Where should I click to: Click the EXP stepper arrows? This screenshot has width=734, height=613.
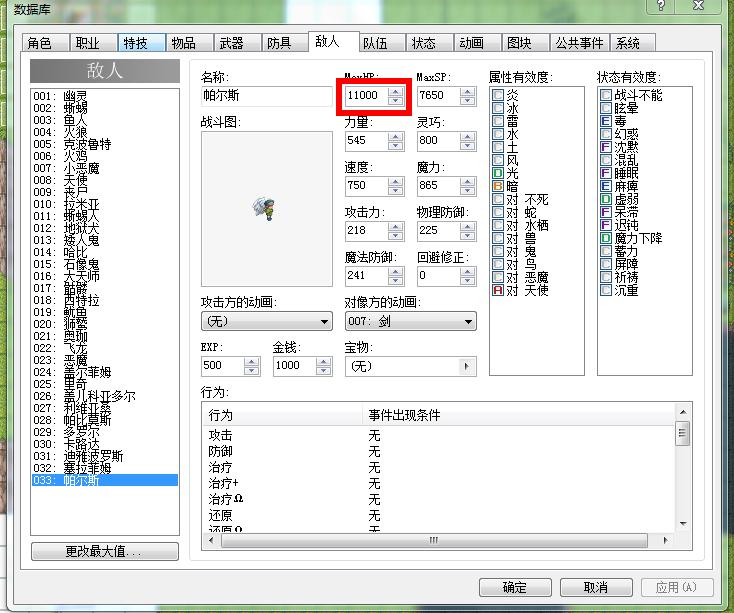pos(251,366)
